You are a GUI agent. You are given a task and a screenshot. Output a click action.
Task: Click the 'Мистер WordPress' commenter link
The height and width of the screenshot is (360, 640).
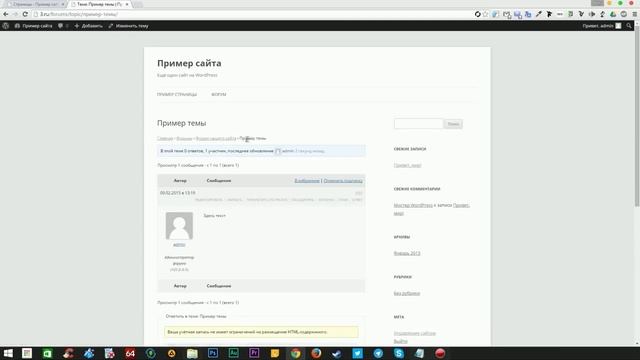pos(413,205)
